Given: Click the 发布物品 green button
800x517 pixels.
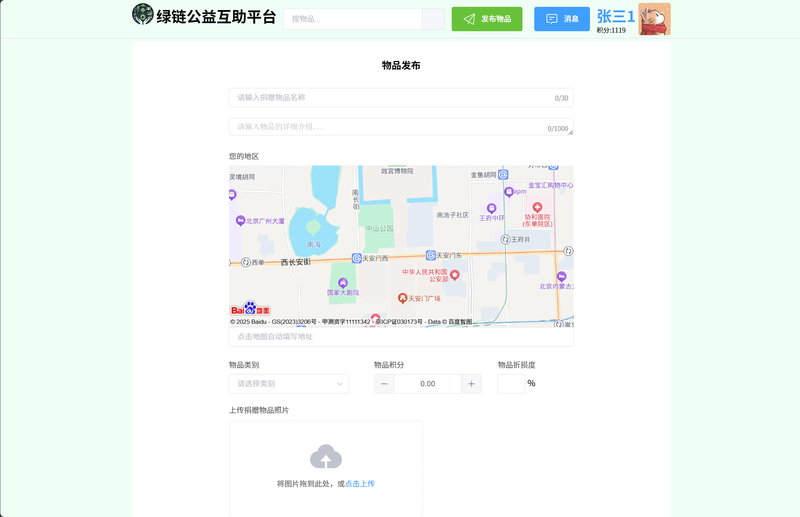Looking at the screenshot, I should pyautogui.click(x=487, y=19).
